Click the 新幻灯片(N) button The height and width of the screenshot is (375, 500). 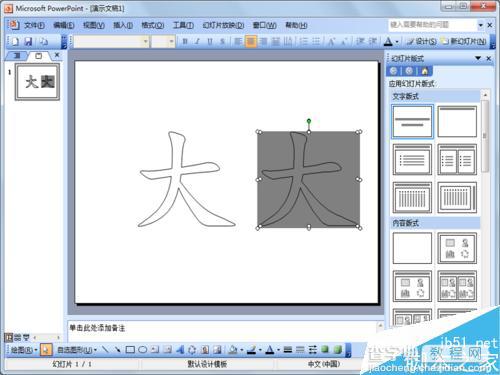pyautogui.click(x=463, y=42)
